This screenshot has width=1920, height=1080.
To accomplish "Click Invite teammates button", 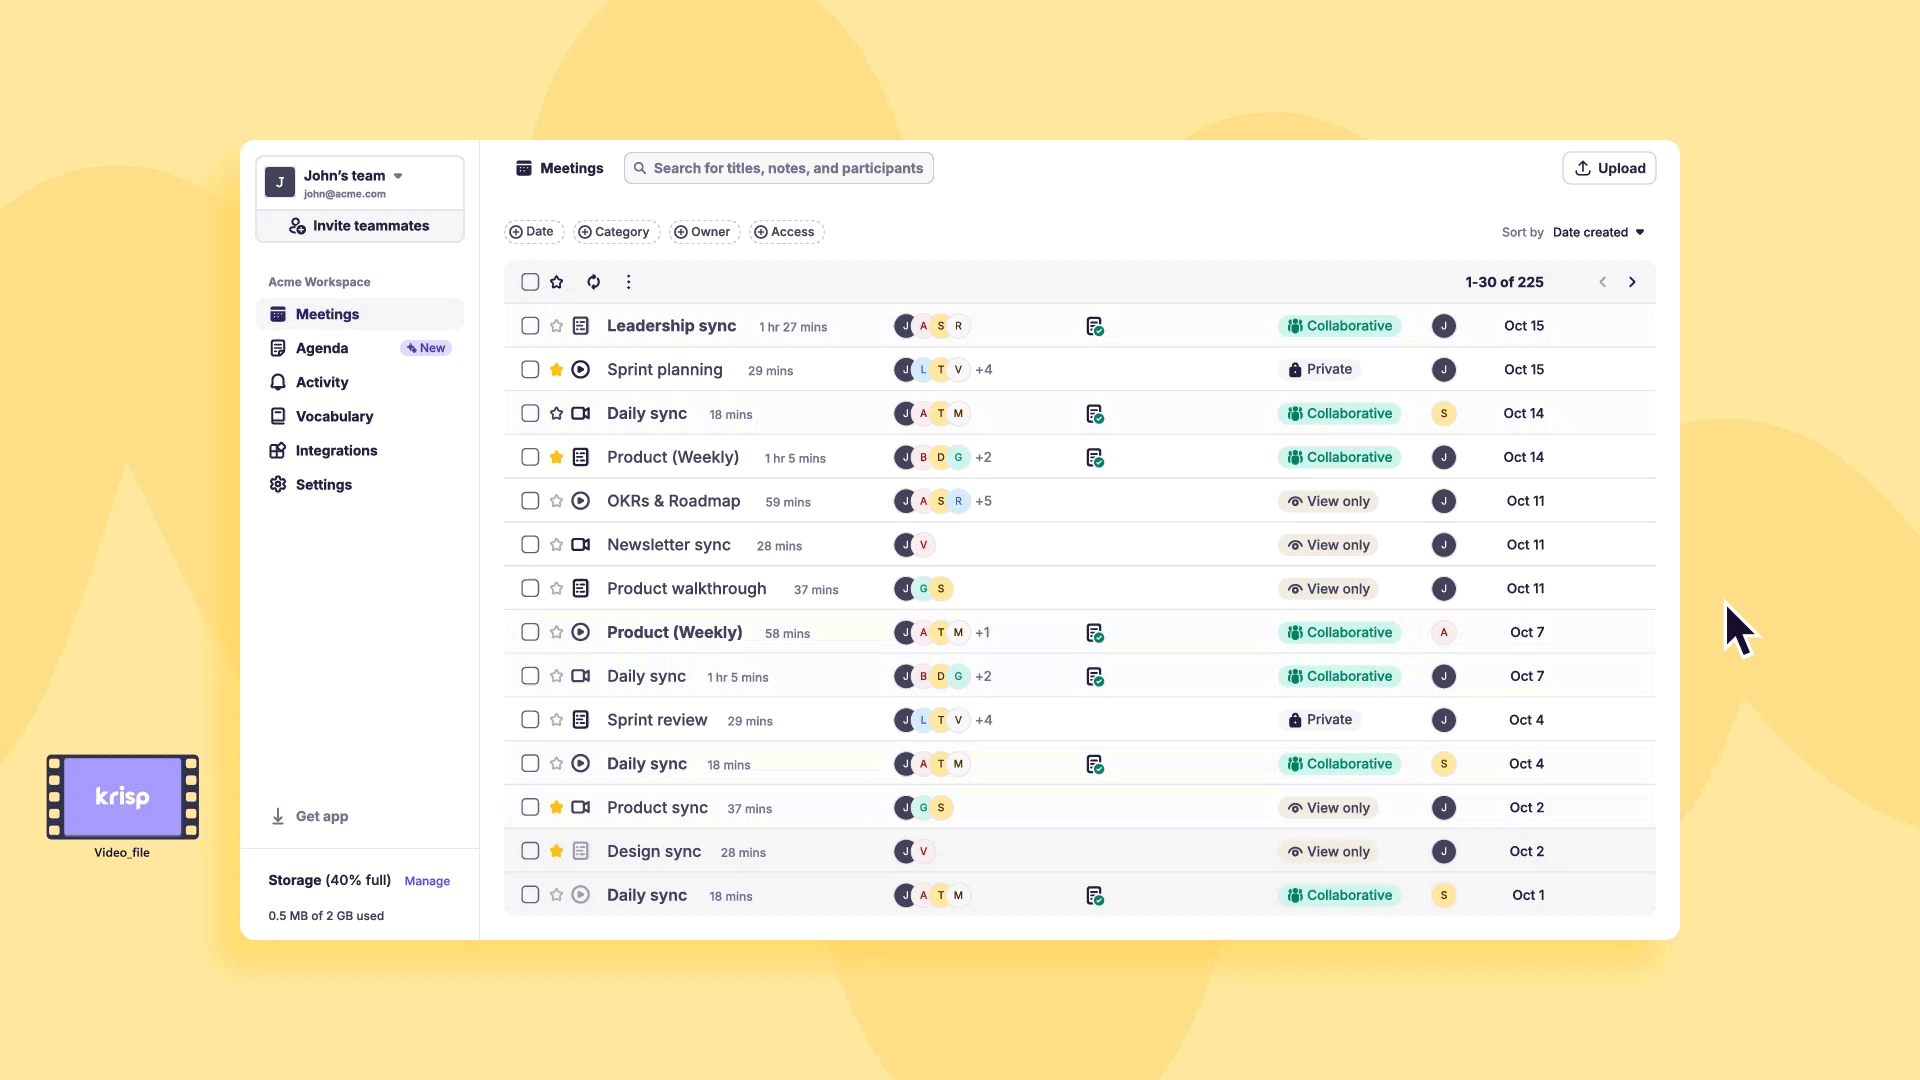I will point(360,226).
